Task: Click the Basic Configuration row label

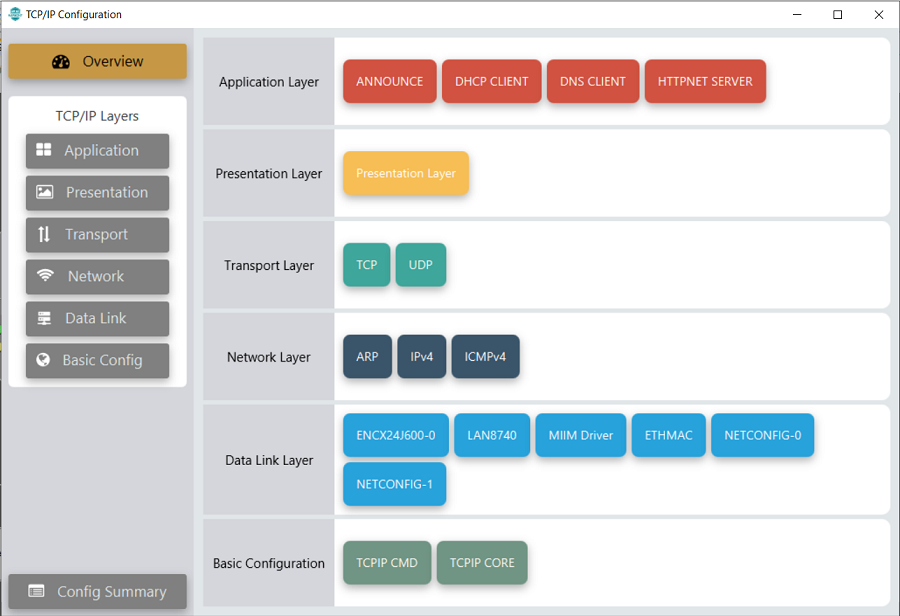Action: [x=269, y=563]
